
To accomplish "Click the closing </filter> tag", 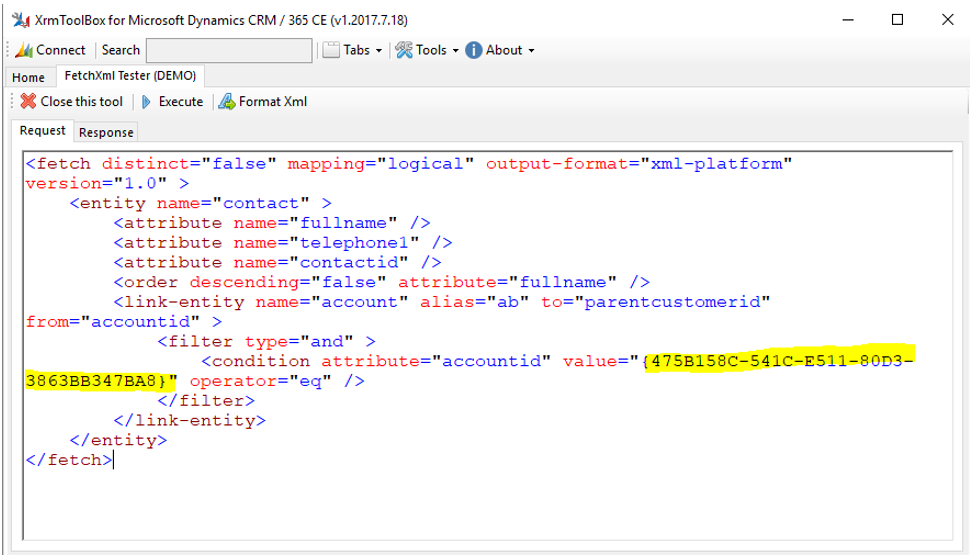I will (206, 401).
